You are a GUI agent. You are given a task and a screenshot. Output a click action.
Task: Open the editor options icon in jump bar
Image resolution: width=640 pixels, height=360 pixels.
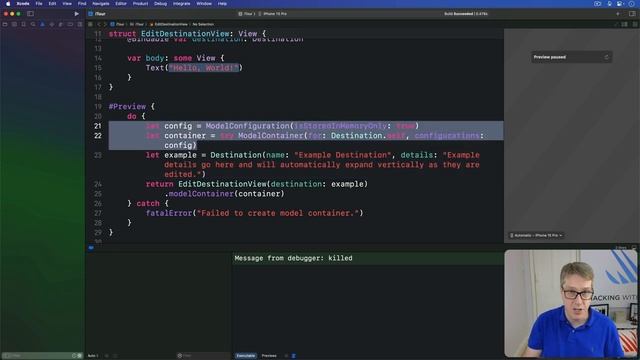tap(625, 24)
